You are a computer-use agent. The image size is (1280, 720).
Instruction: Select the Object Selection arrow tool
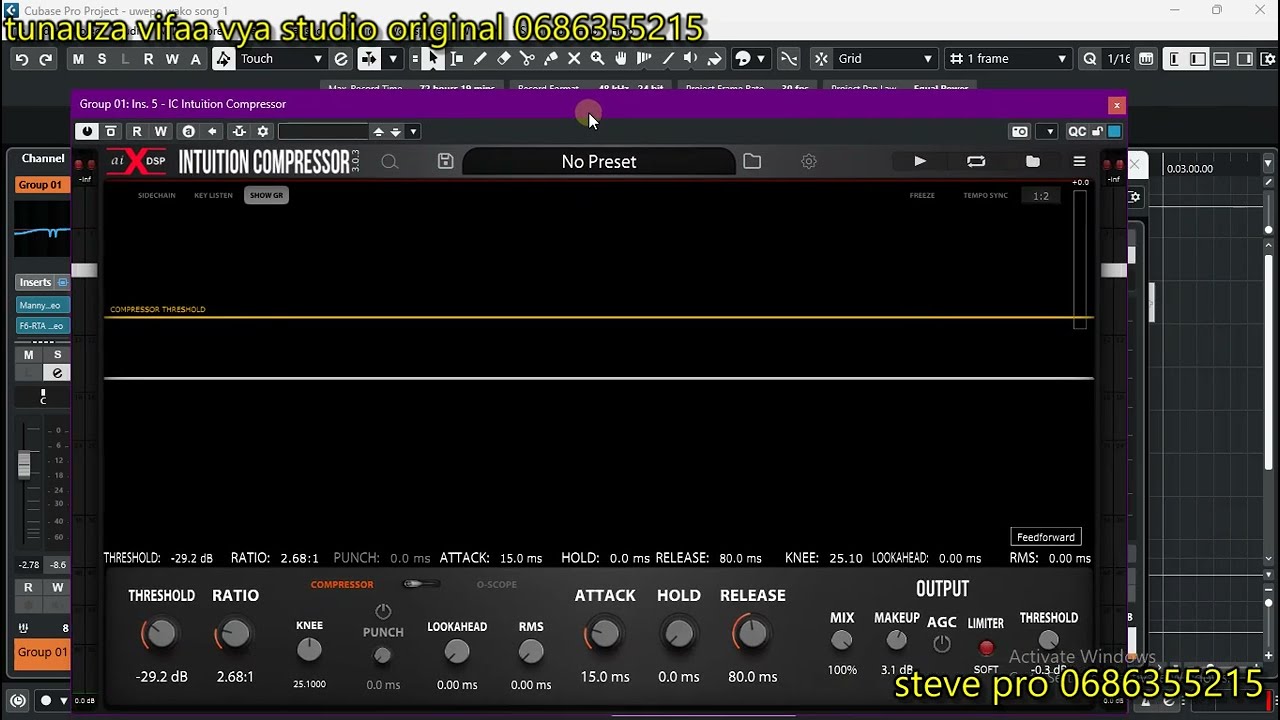pyautogui.click(x=433, y=59)
